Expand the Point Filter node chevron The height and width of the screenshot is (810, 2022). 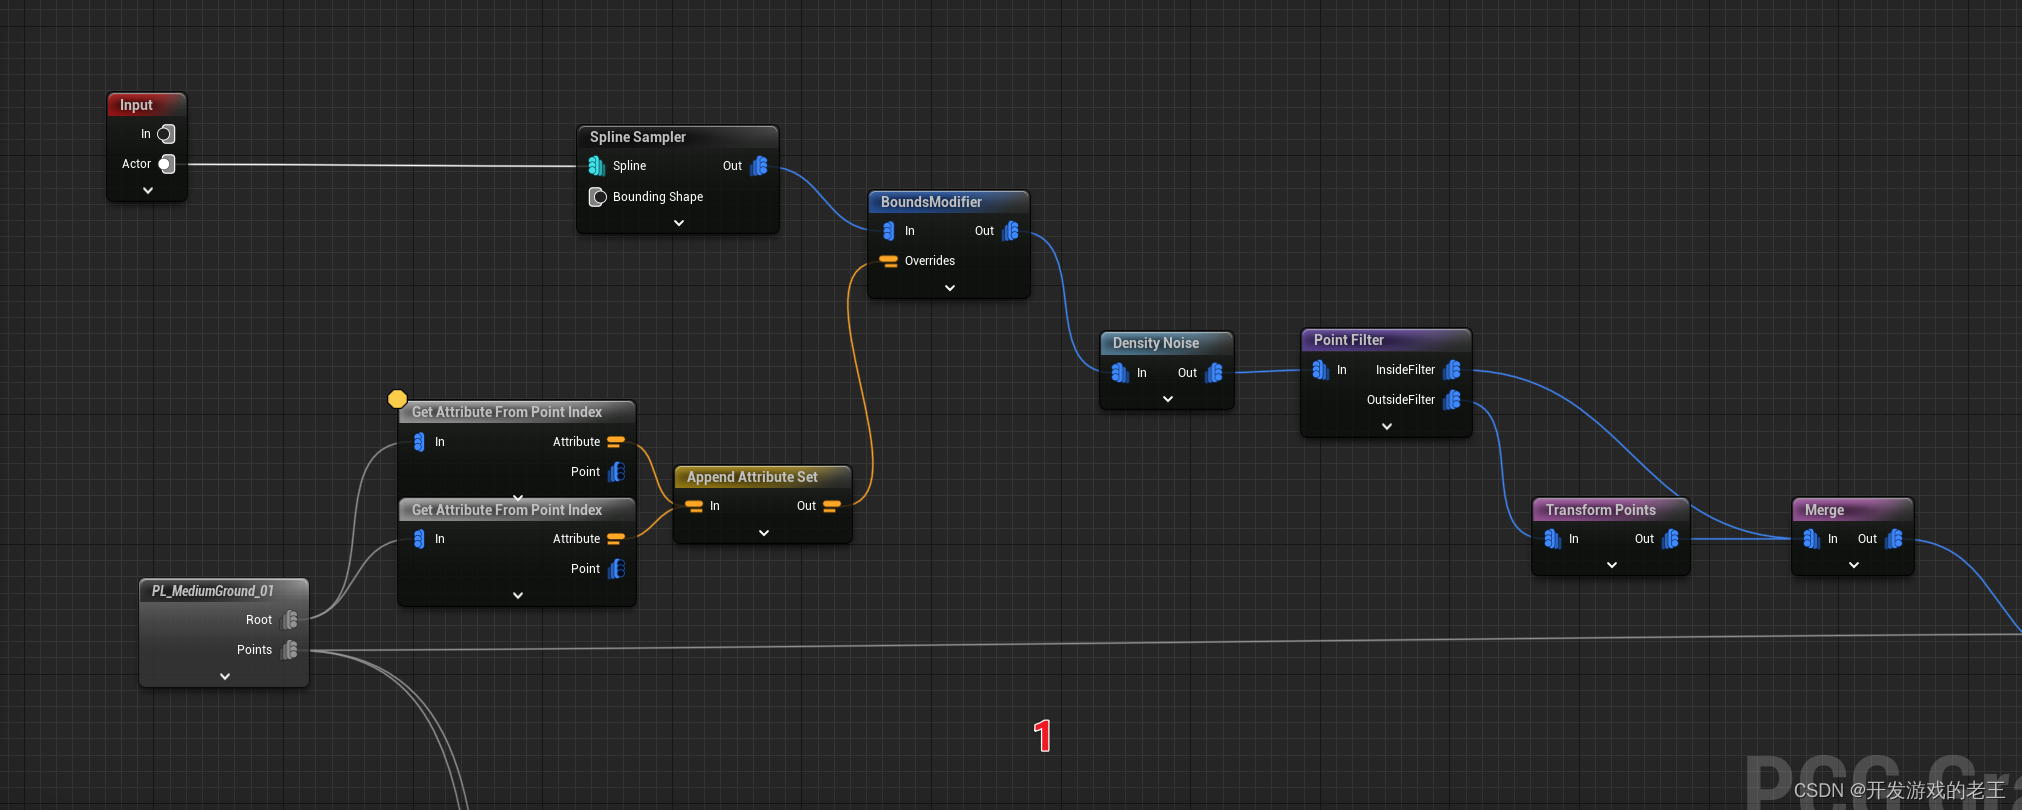[x=1387, y=426]
